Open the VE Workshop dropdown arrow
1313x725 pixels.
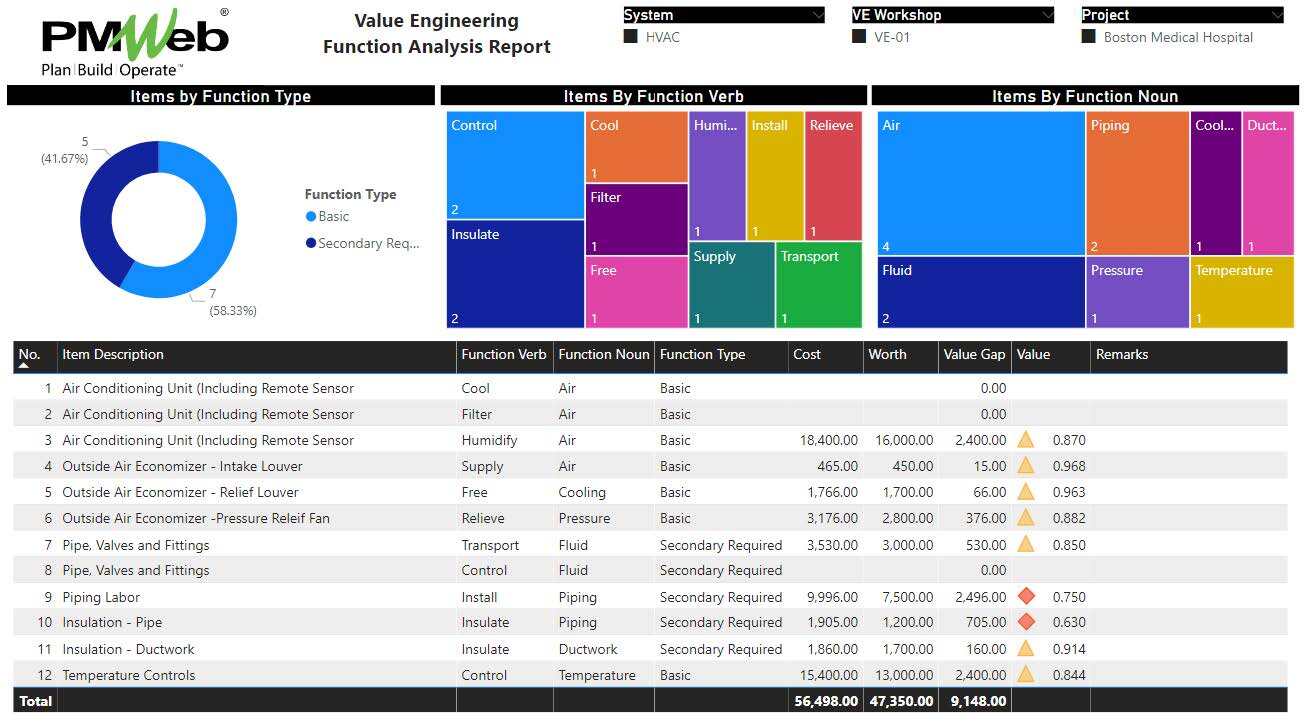point(1047,15)
